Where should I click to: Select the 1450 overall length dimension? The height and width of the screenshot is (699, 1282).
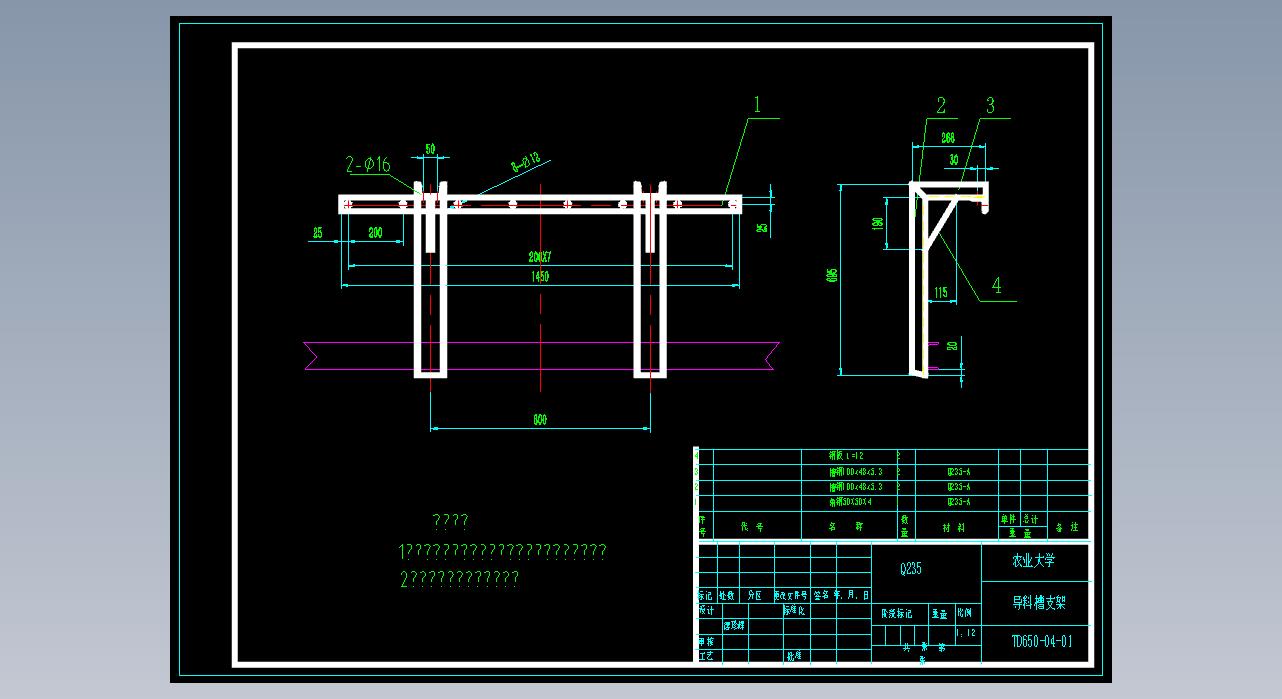click(540, 277)
